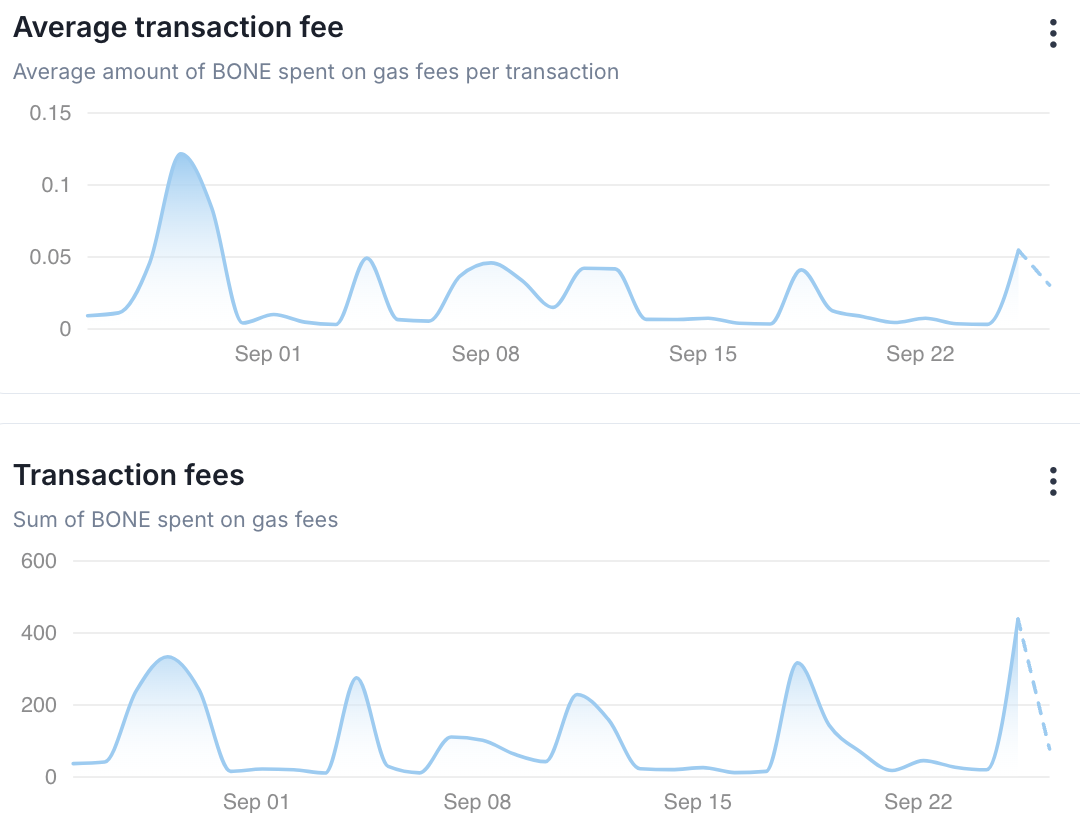Click the Sep 15 label on the Transaction fees chart
This screenshot has height=834, width=1080.
697,802
